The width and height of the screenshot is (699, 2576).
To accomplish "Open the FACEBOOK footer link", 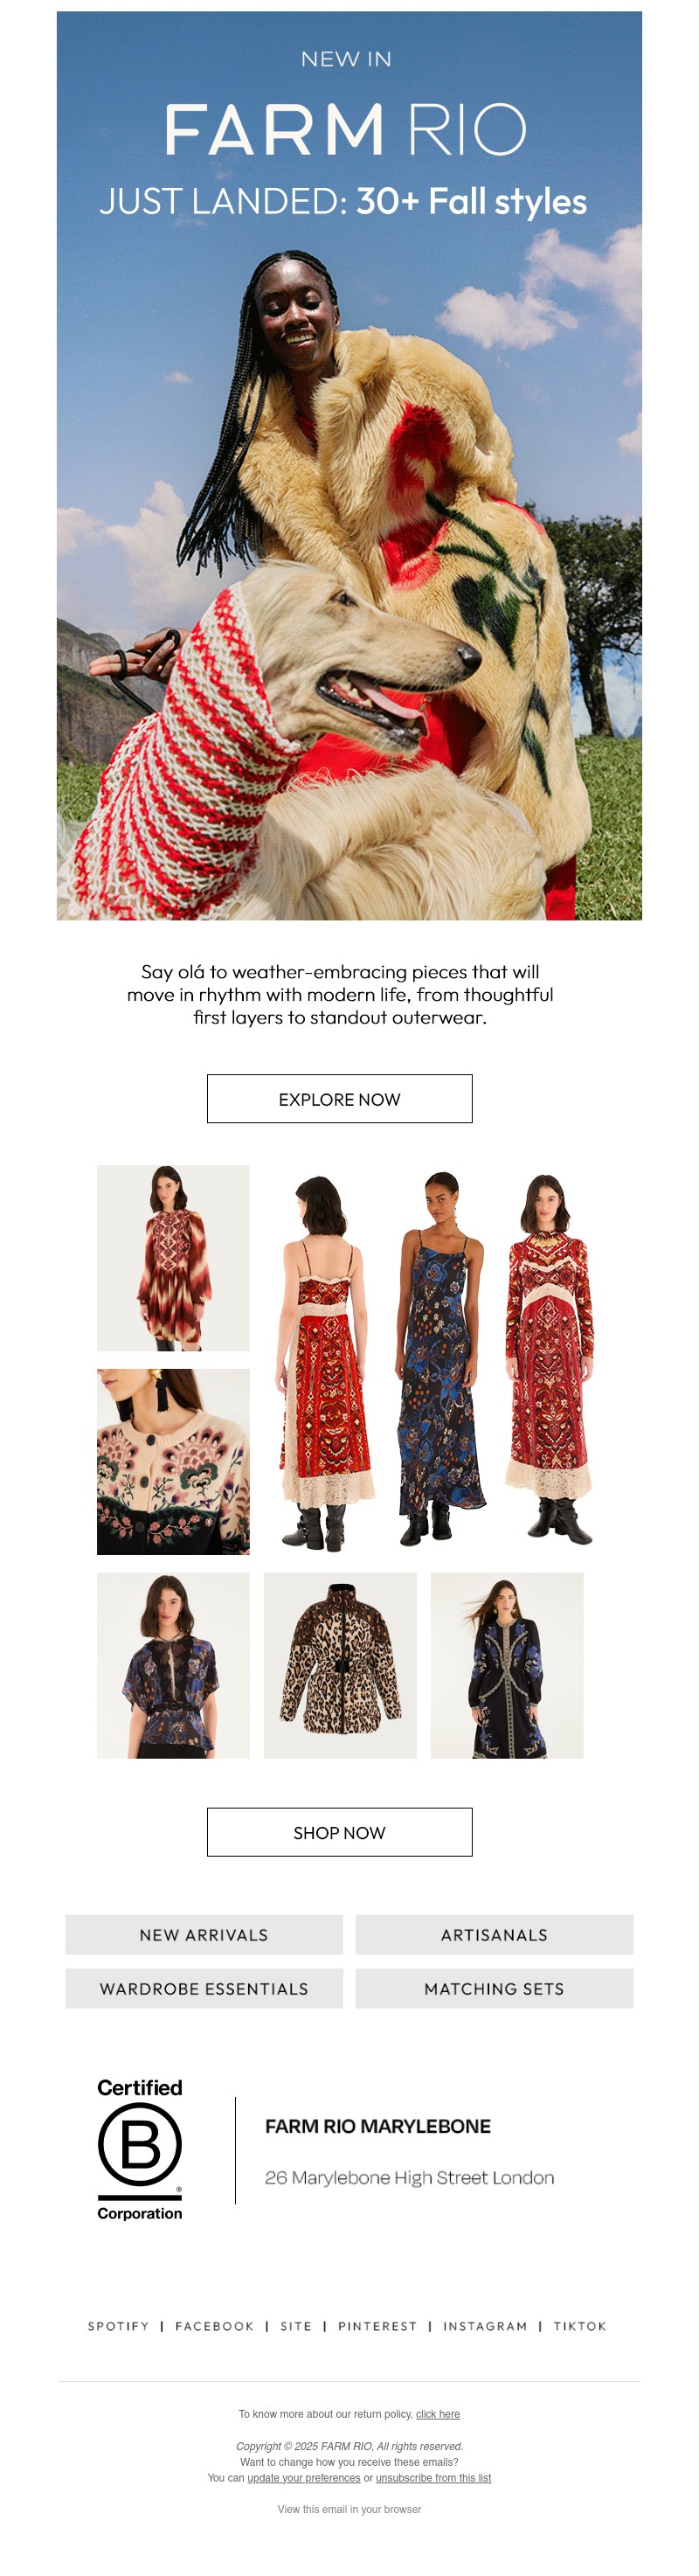I will pyautogui.click(x=214, y=2326).
